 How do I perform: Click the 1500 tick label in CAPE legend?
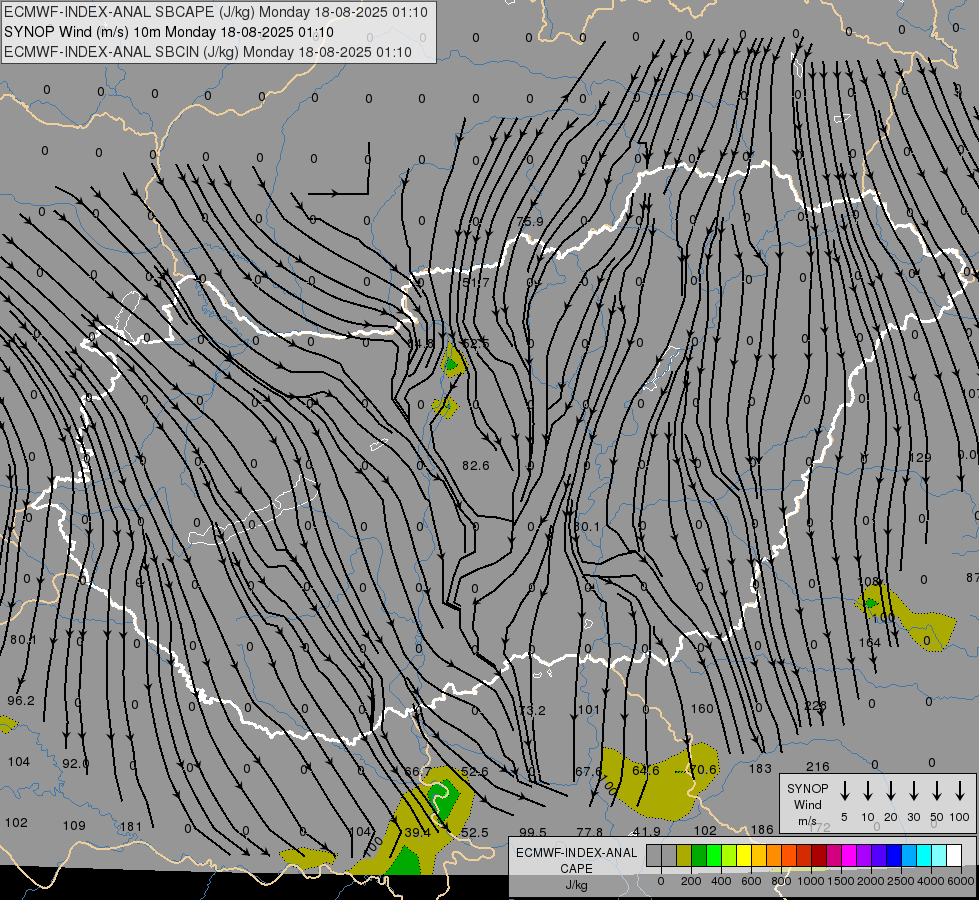840,881
